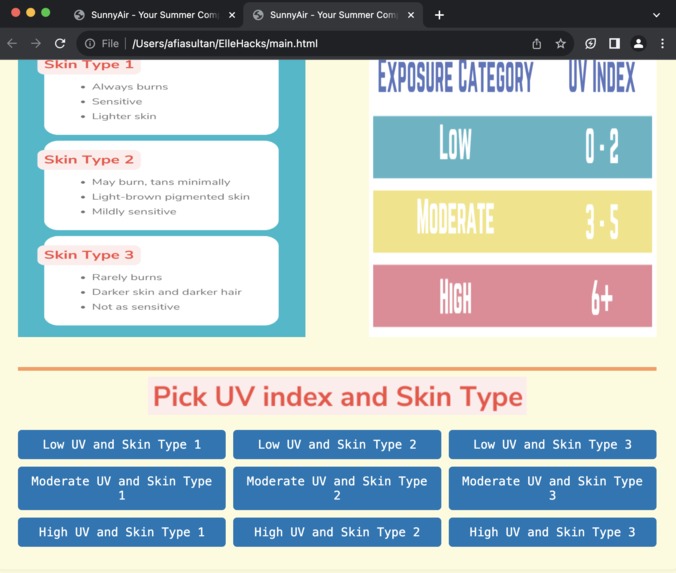Go back with the browser back arrow
The width and height of the screenshot is (676, 573).
tap(12, 43)
